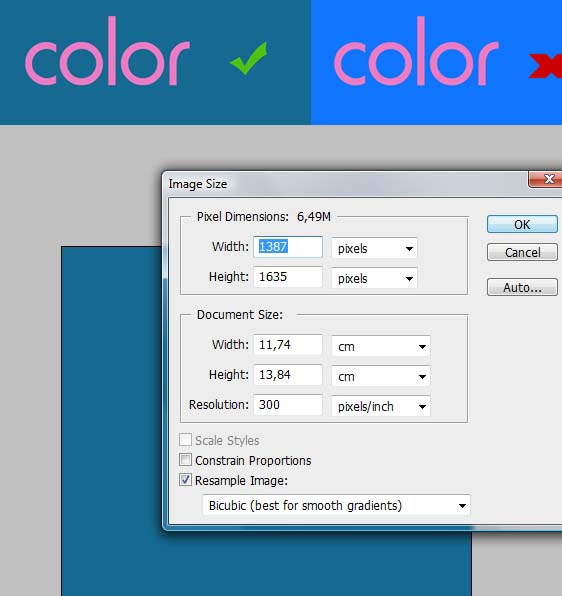This screenshot has width=562, height=596.
Task: Open pixel Width units dropdown
Action: (x=374, y=248)
